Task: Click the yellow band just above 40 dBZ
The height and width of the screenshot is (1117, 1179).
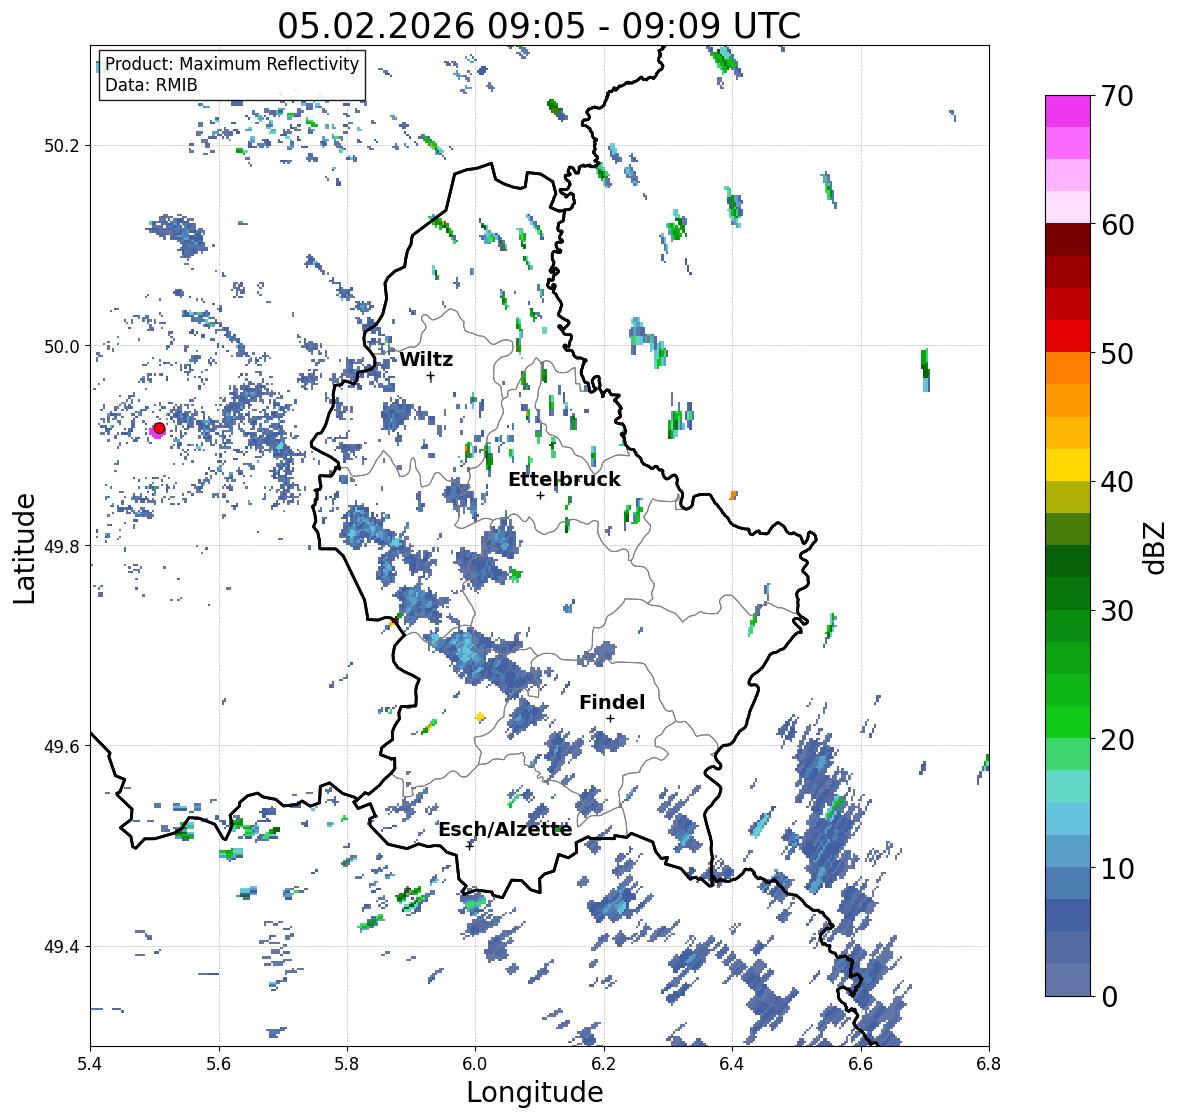Action: (1068, 465)
